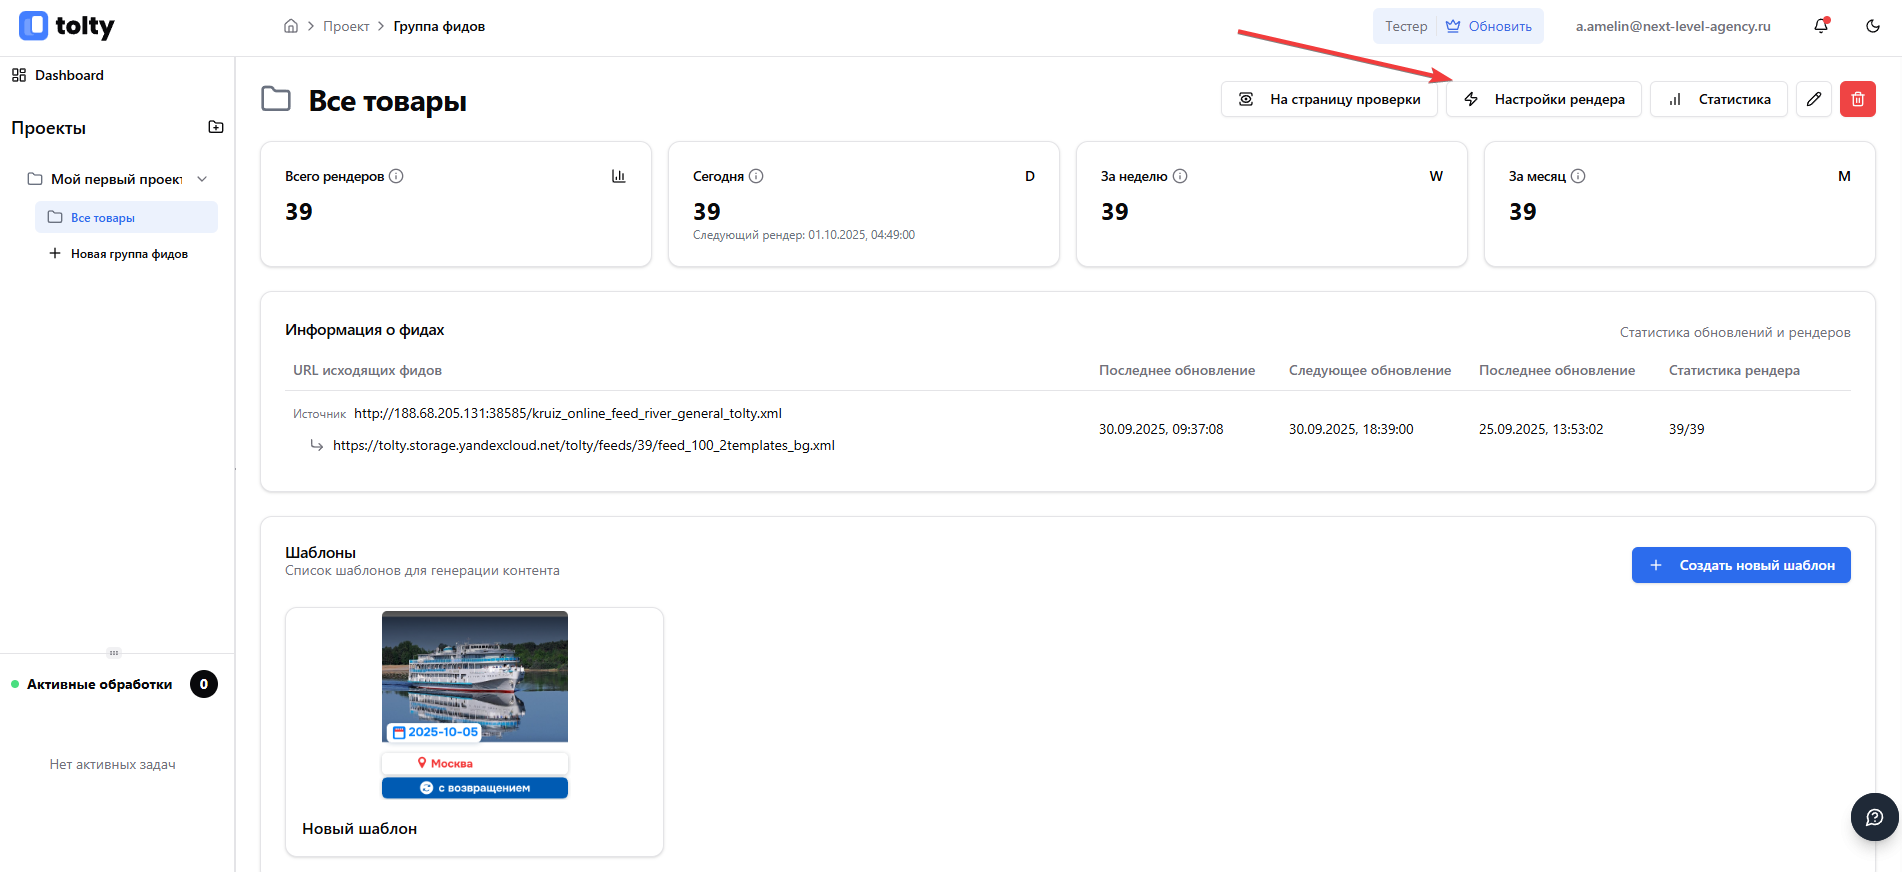Click next update 30.09.2025, 18:39:00
The image size is (1902, 872).
tap(1351, 429)
